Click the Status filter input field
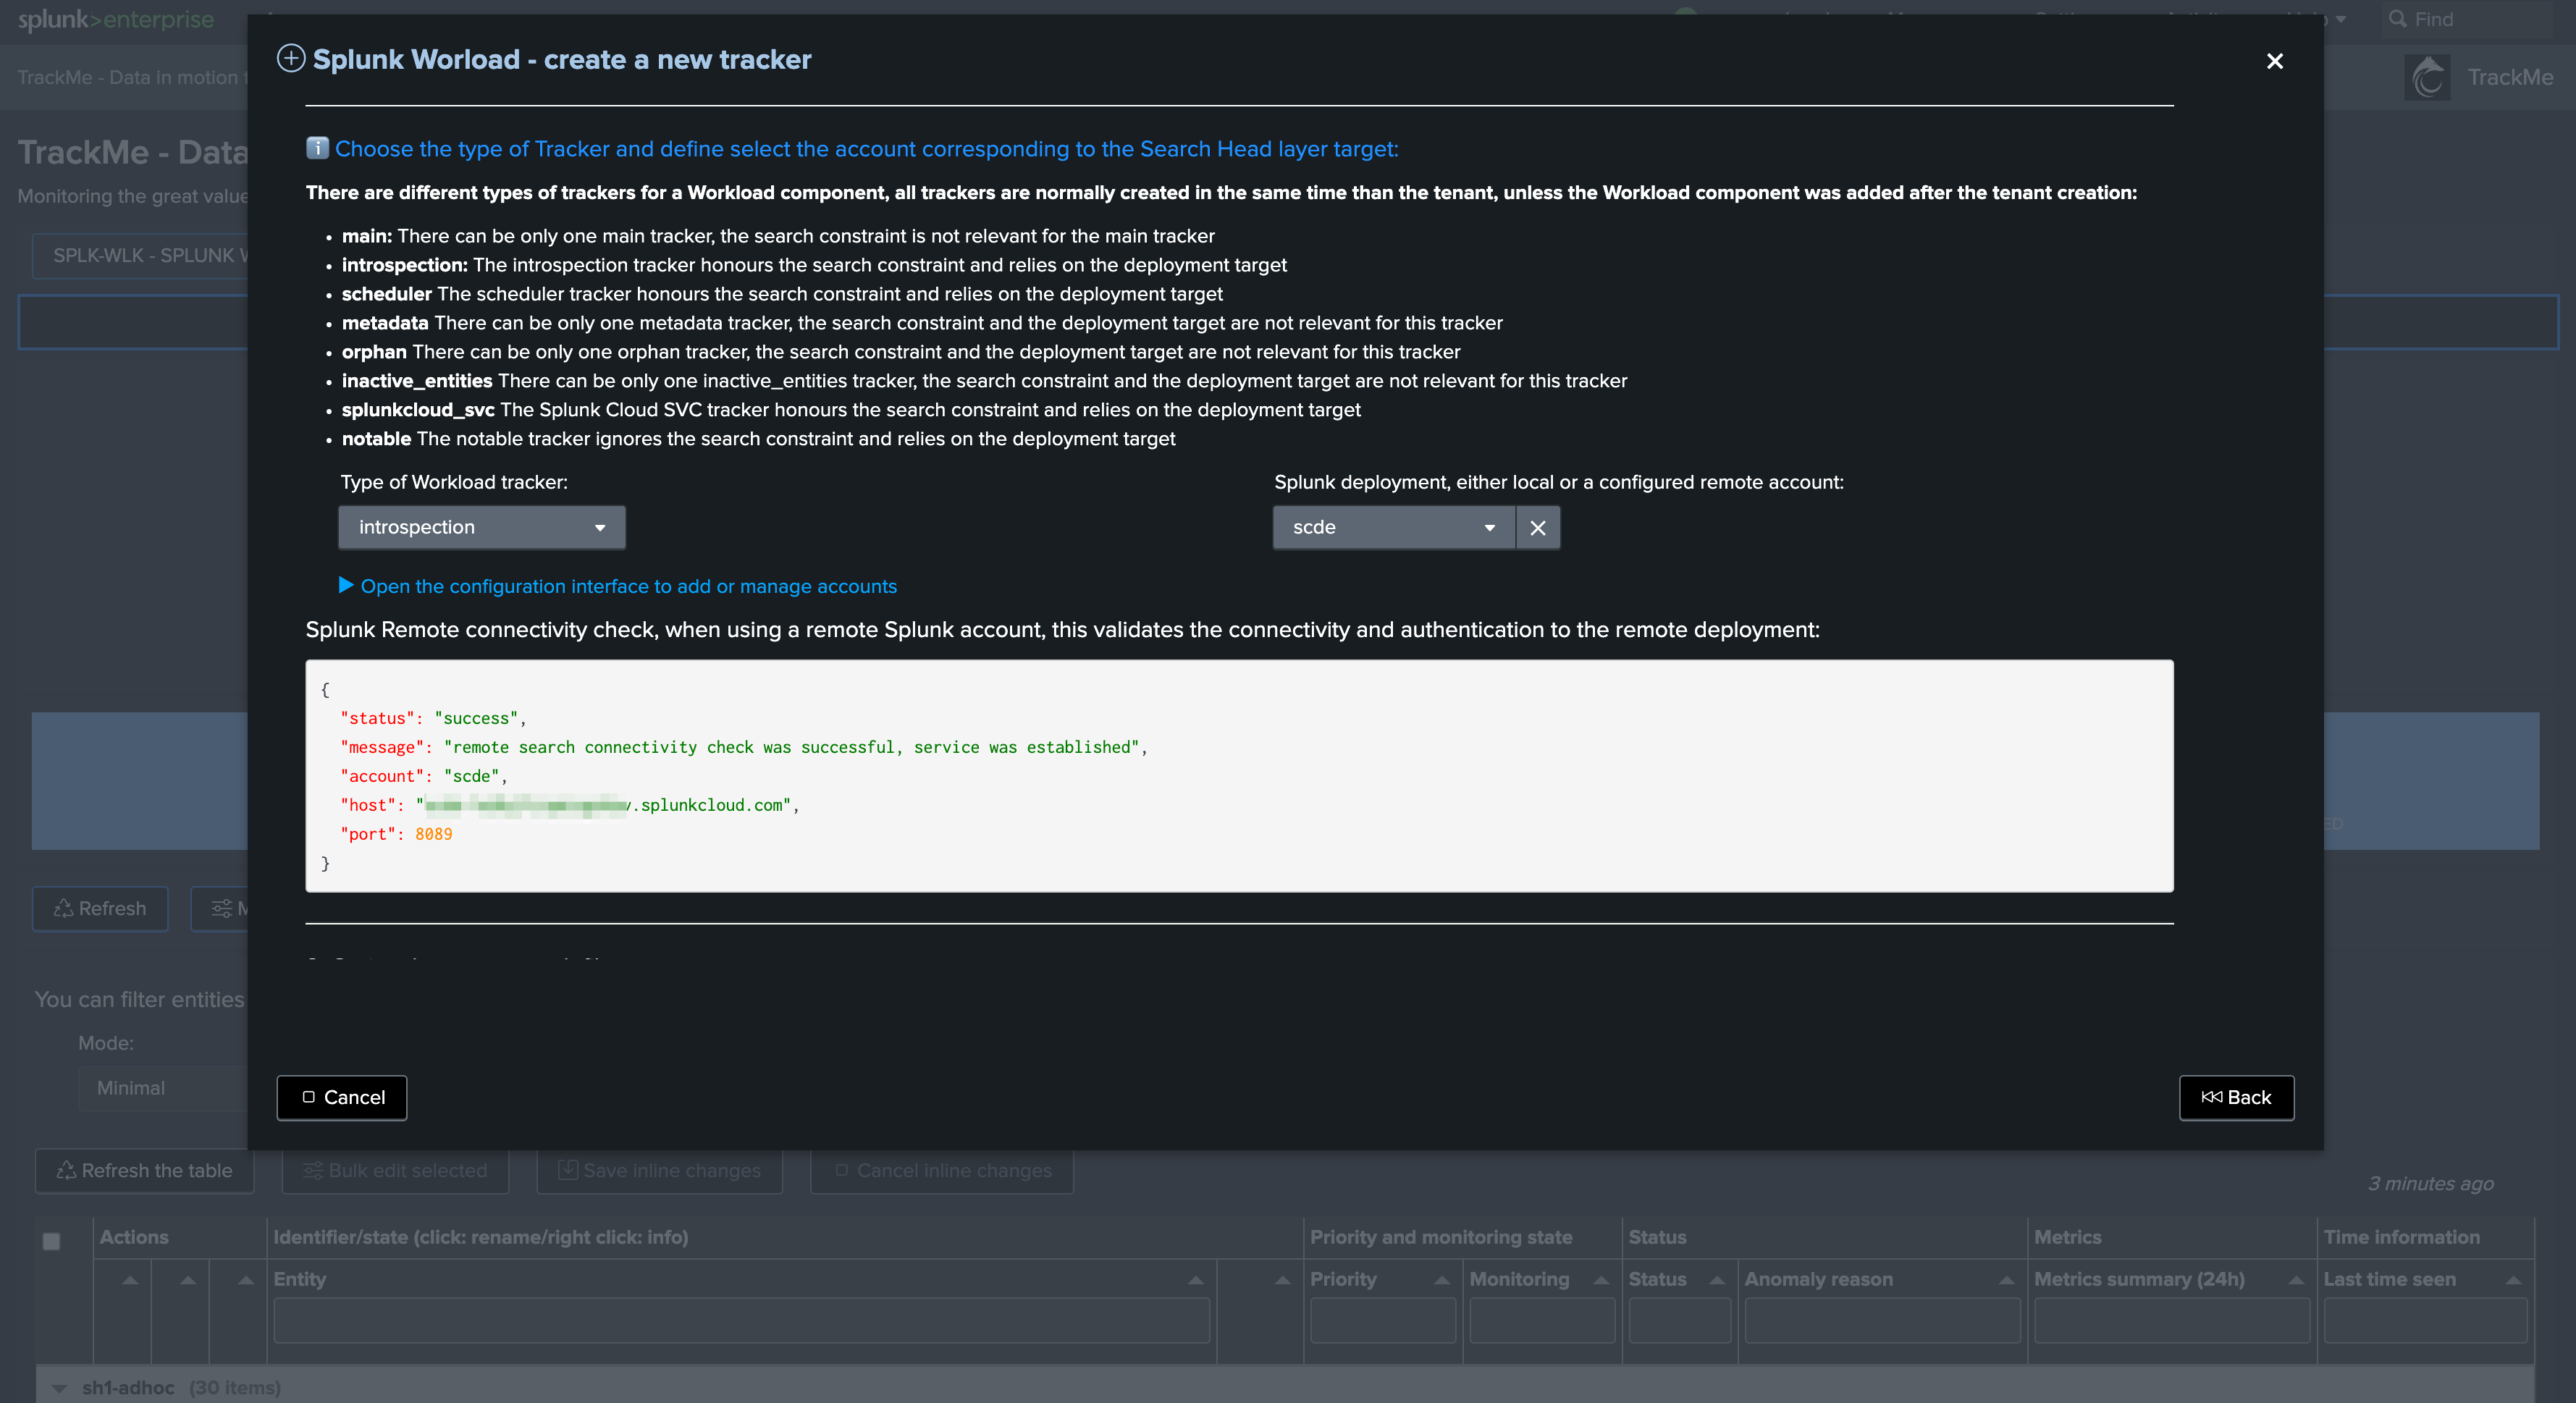This screenshot has height=1403, width=2576. [1680, 1320]
